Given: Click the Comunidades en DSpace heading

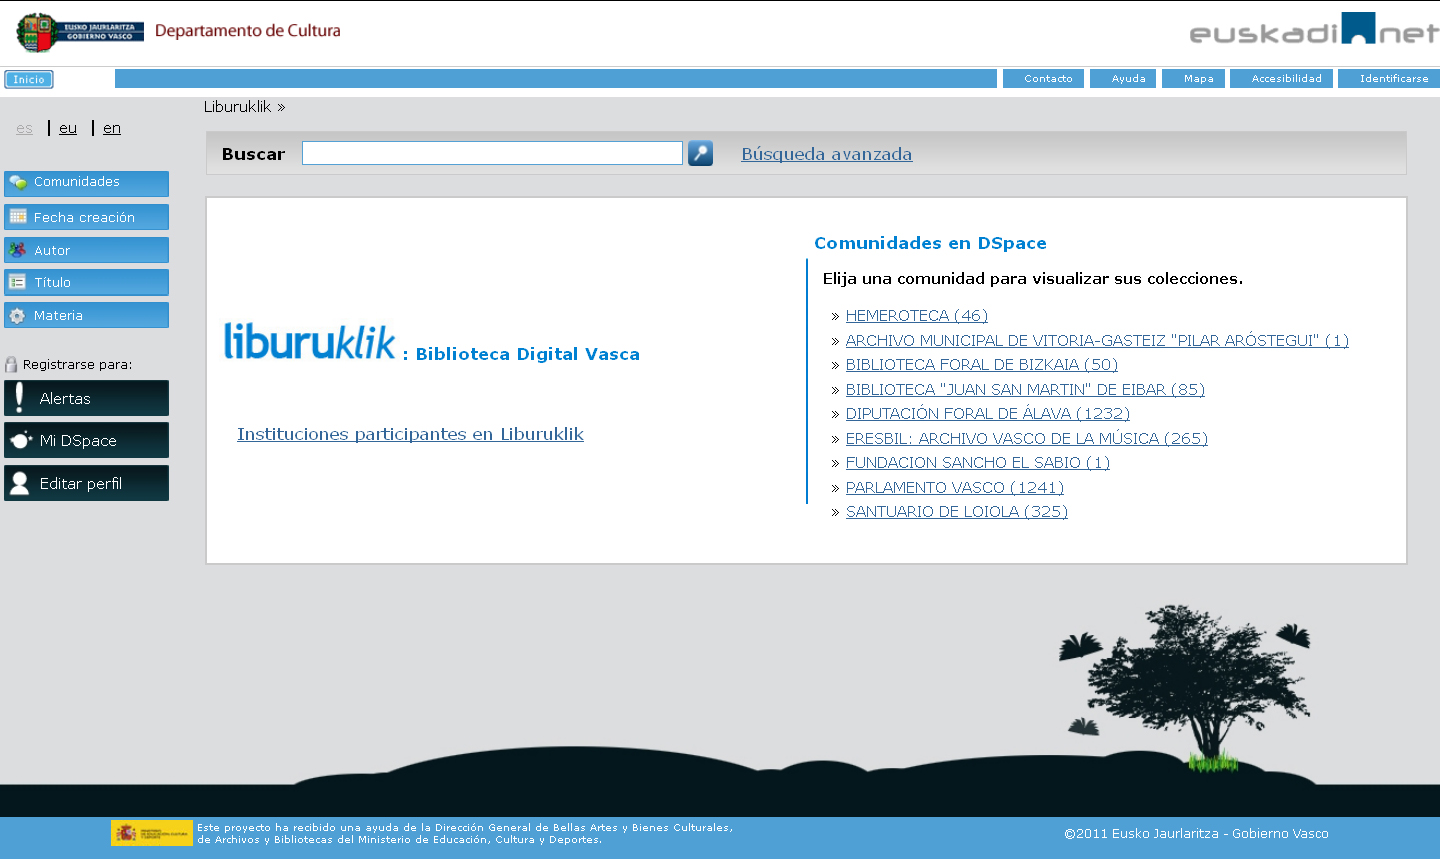Looking at the screenshot, I should 930,243.
